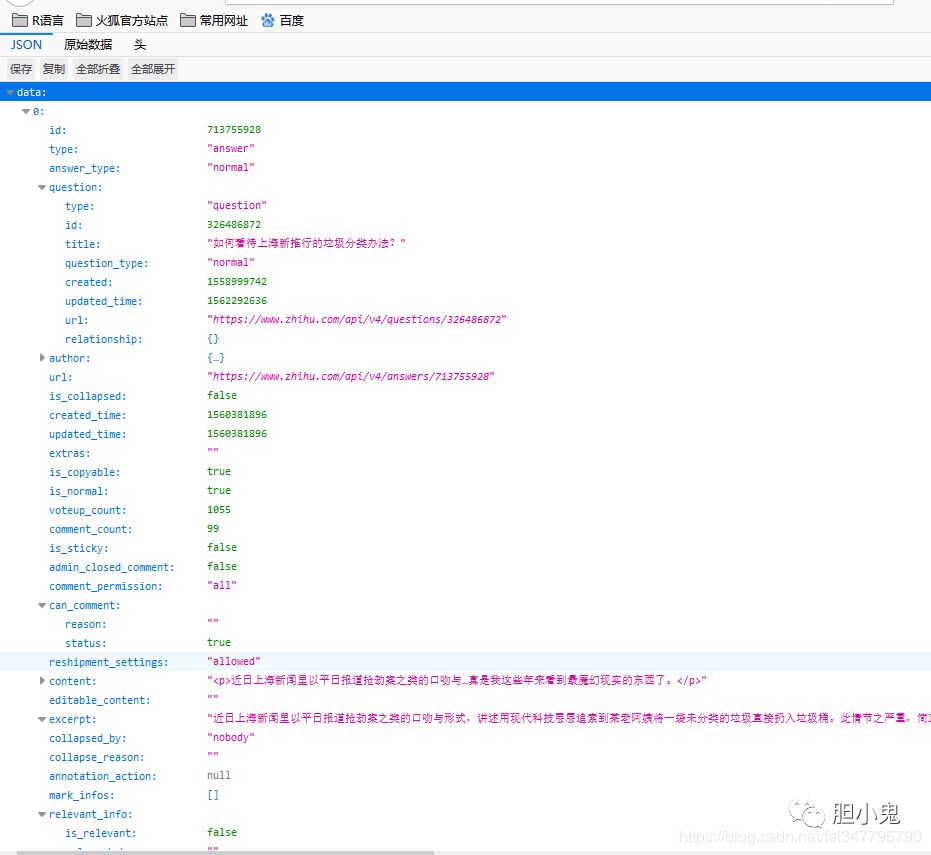Select the comment_permission value "all"
The height and width of the screenshot is (855, 931).
[221, 585]
